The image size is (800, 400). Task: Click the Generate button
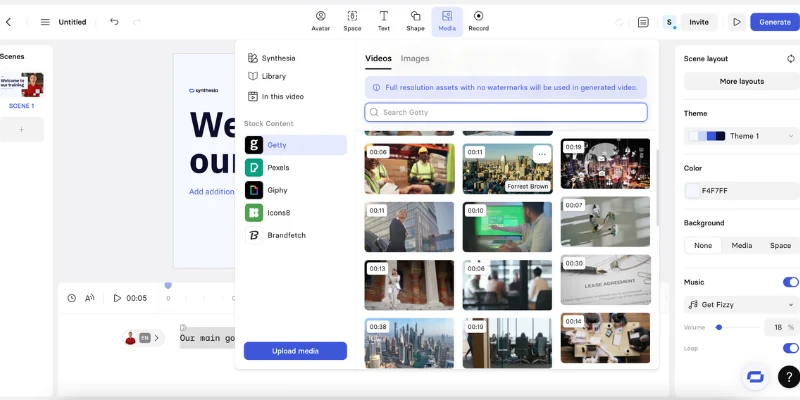coord(774,22)
